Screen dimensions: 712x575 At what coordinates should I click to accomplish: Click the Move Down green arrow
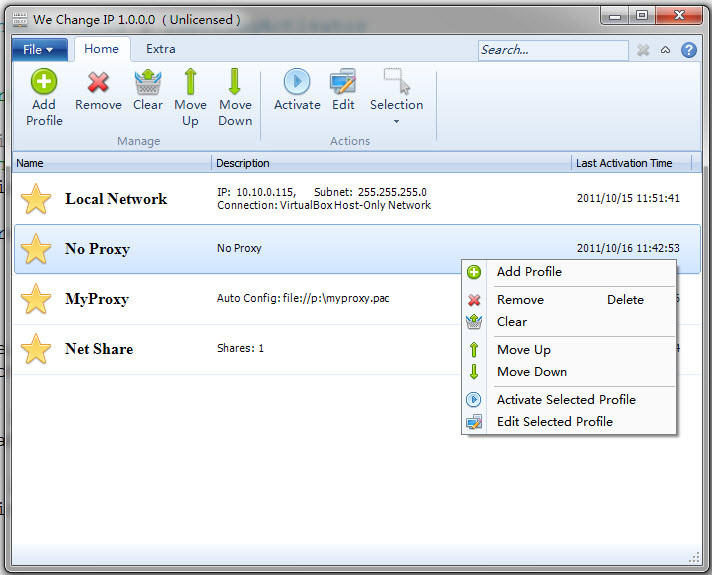(235, 82)
